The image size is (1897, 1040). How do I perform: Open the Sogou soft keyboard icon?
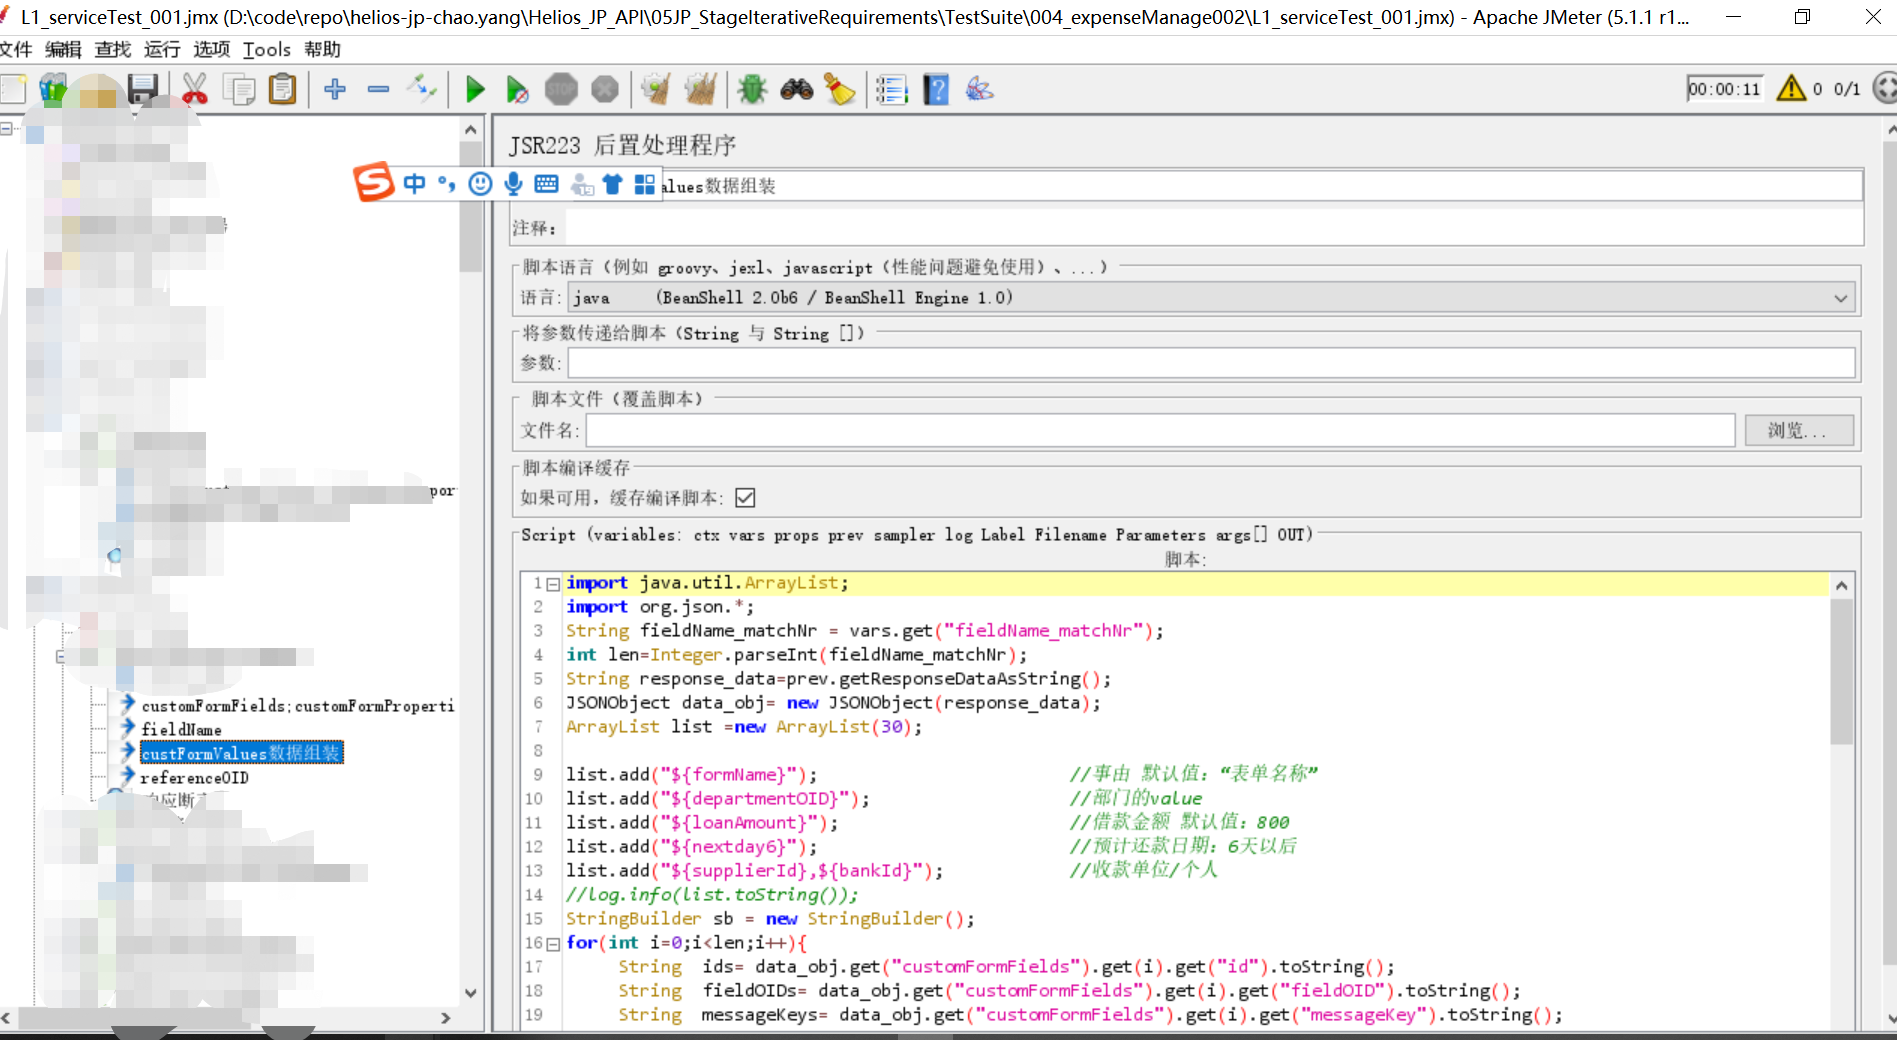pyautogui.click(x=546, y=183)
